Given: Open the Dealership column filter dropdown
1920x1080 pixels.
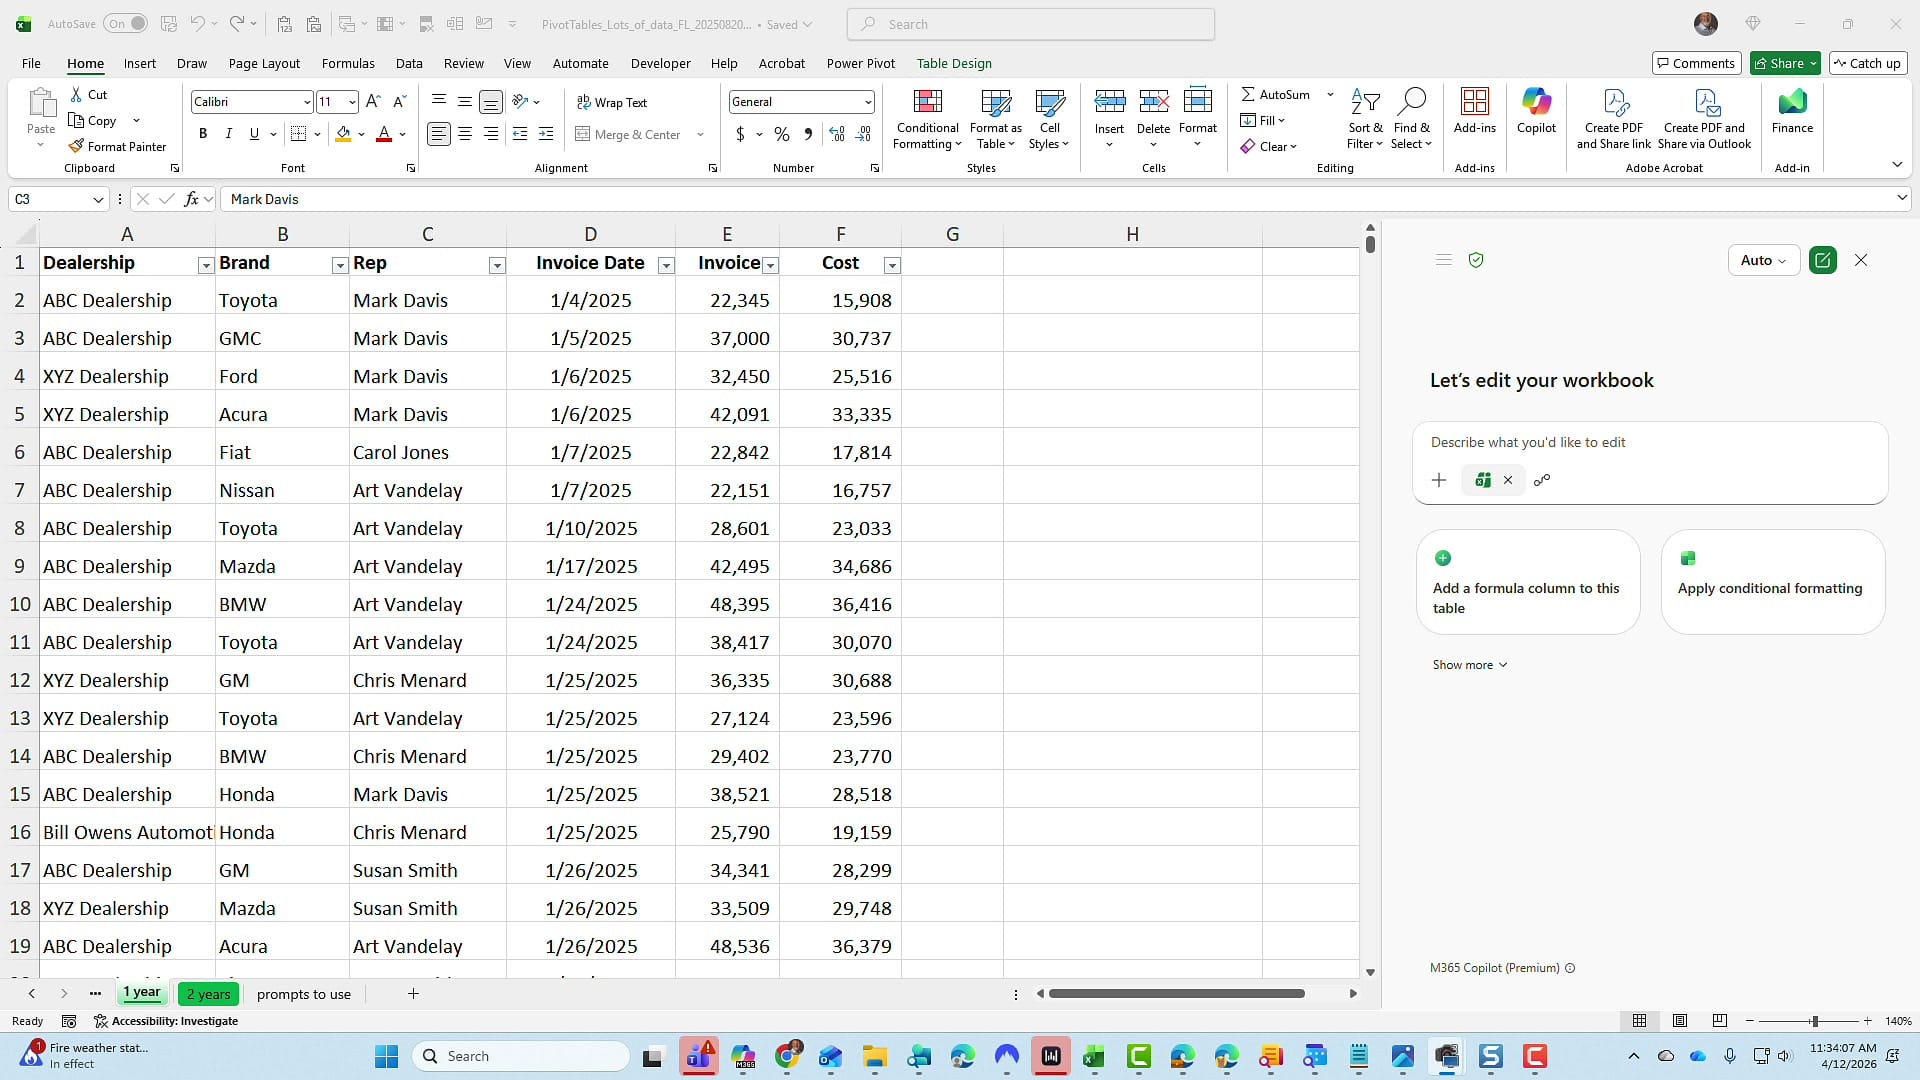Looking at the screenshot, I should [x=205, y=266].
